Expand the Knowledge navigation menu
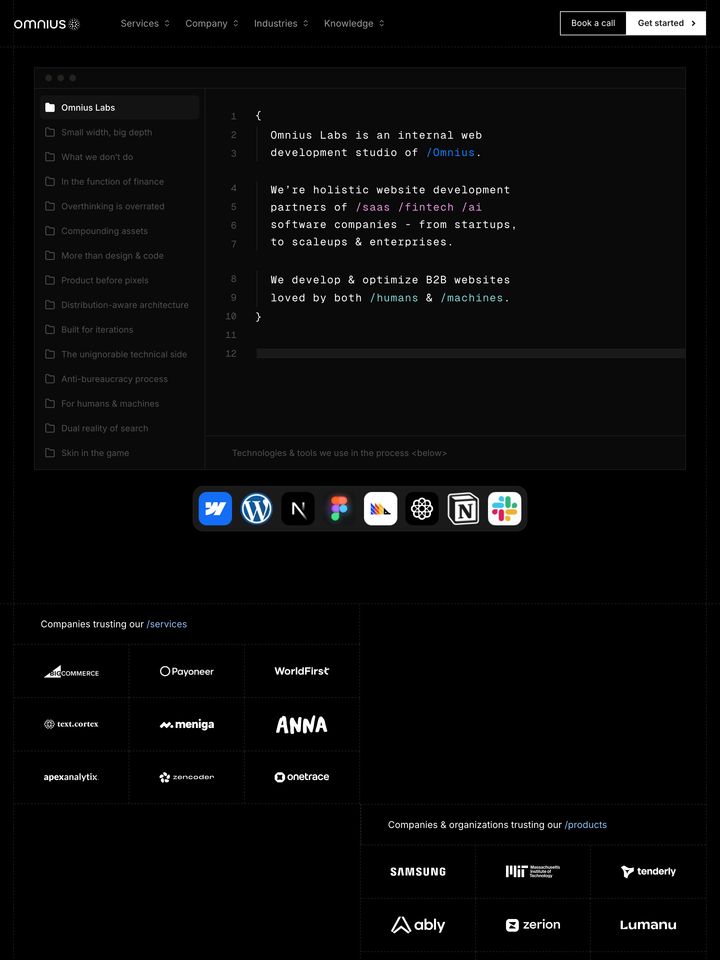 pos(354,23)
